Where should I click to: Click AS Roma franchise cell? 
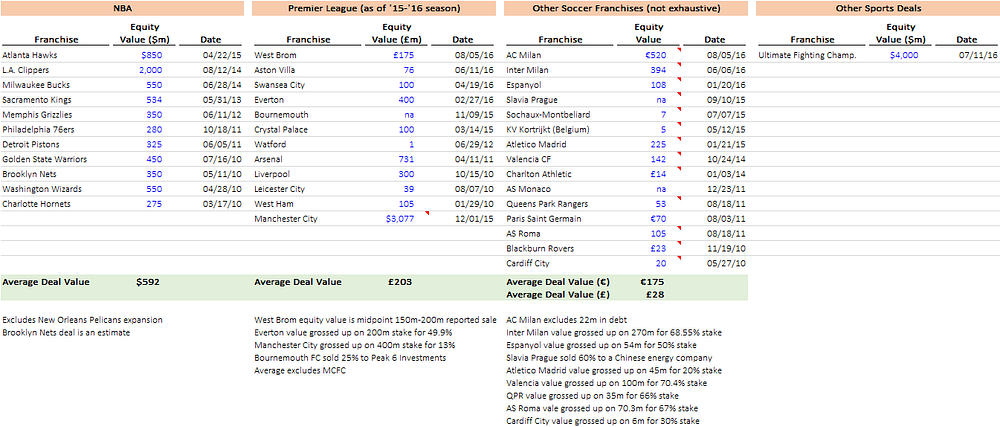click(522, 234)
